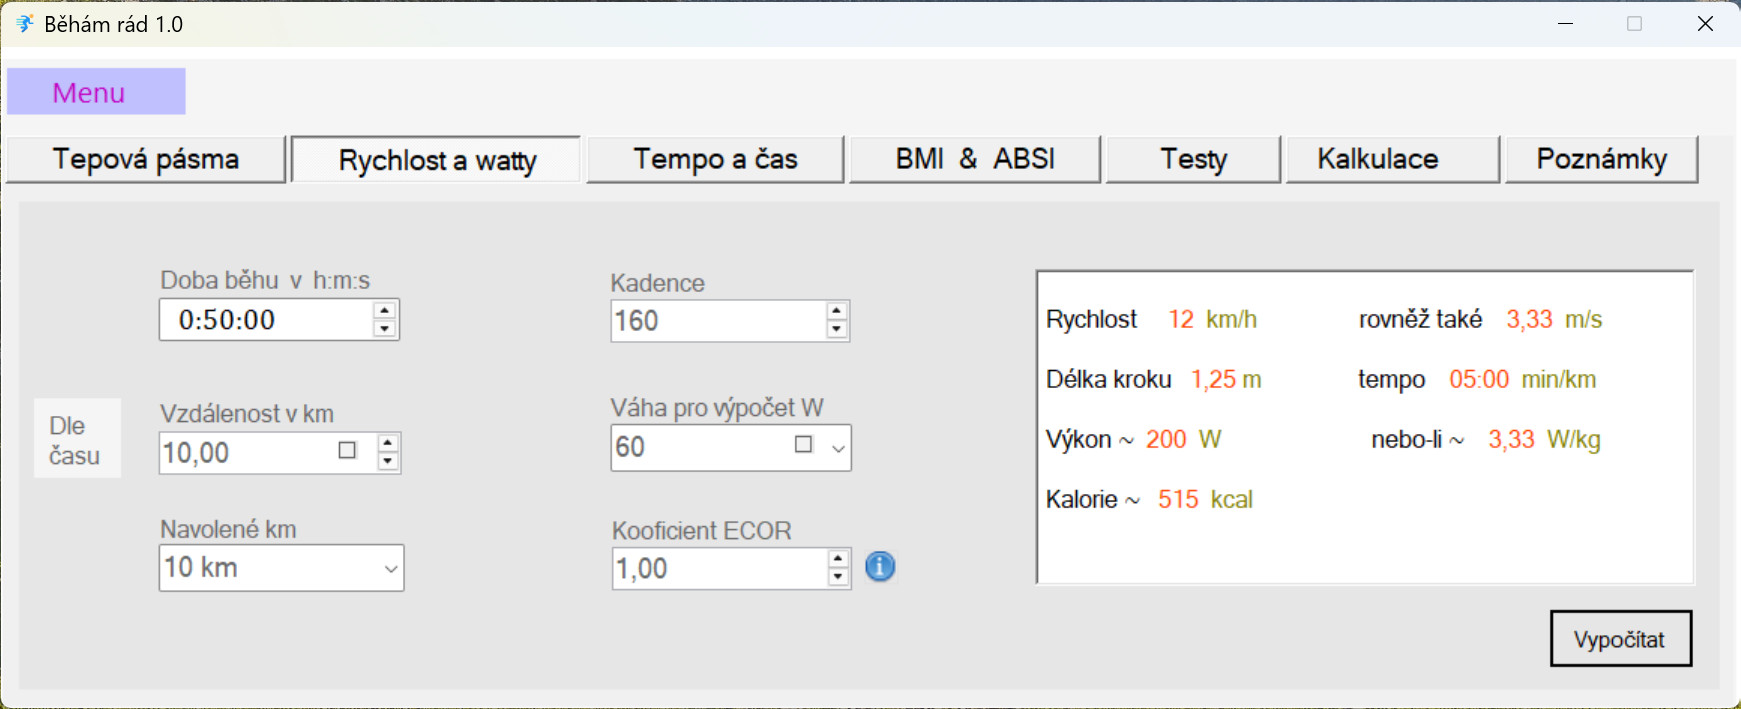Expand the Navolené km dropdown
Viewport: 1741px width, 709px height.
[391, 568]
